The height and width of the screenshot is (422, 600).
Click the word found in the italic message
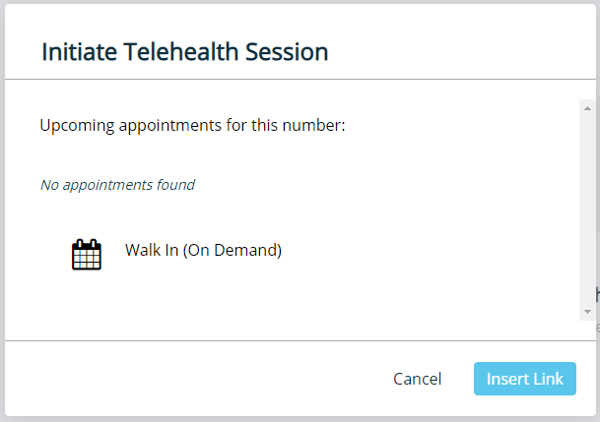point(174,184)
